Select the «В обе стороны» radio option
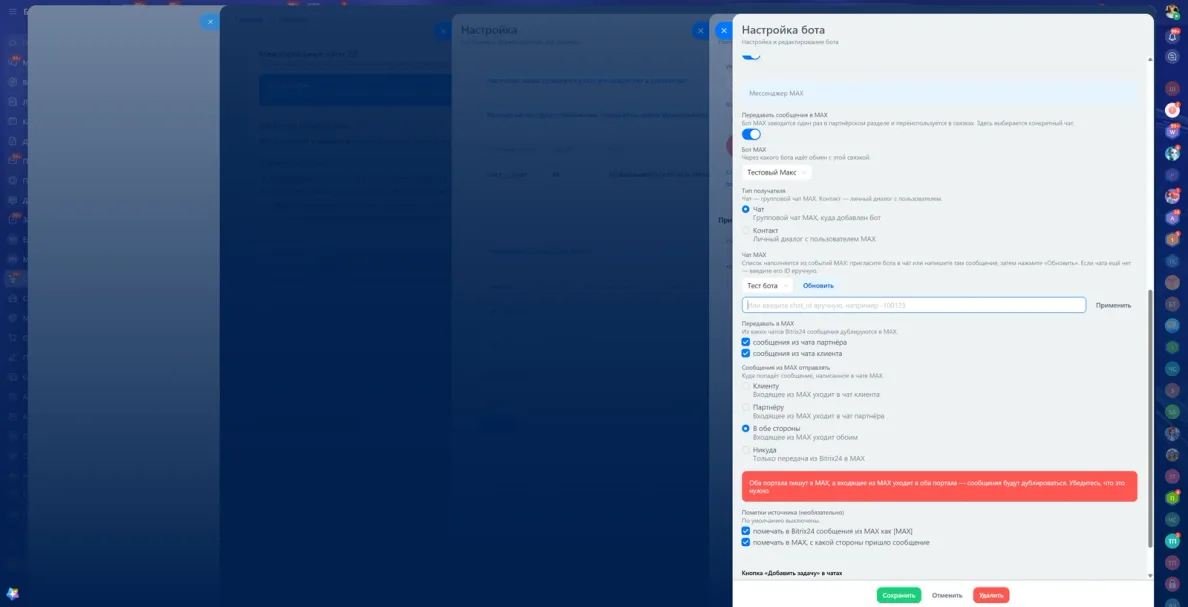1188x607 pixels. pos(746,429)
